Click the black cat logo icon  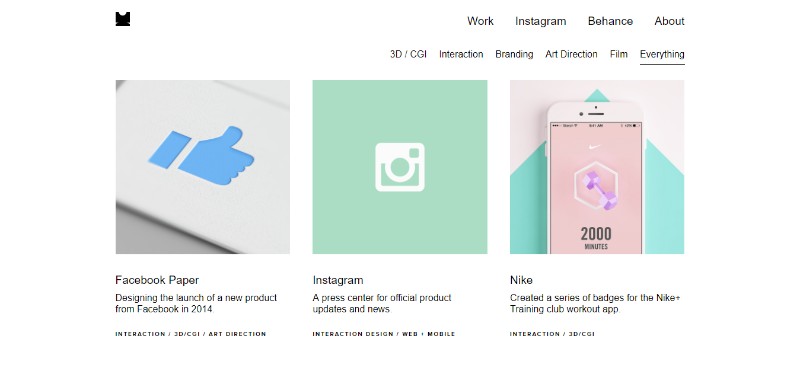pyautogui.click(x=123, y=19)
